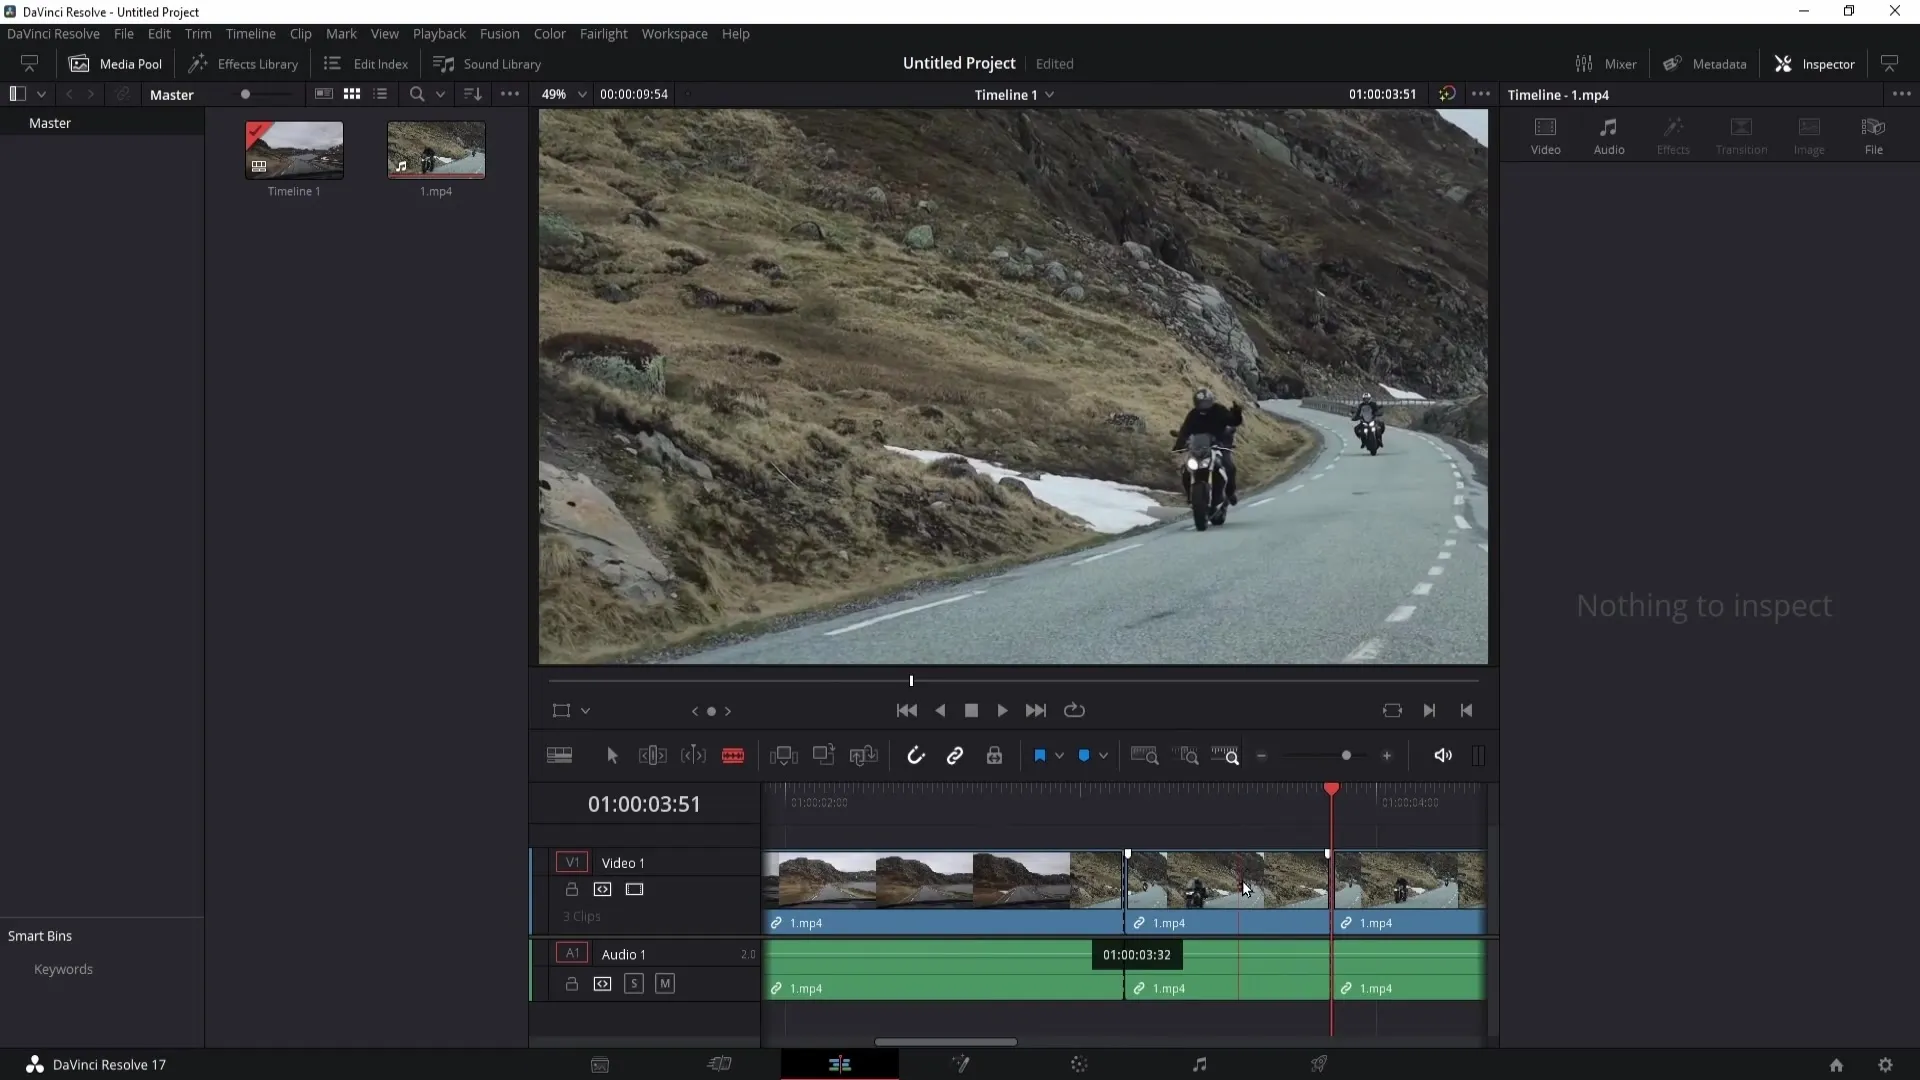
Task: Open the Edit Index panel
Action: click(x=366, y=64)
